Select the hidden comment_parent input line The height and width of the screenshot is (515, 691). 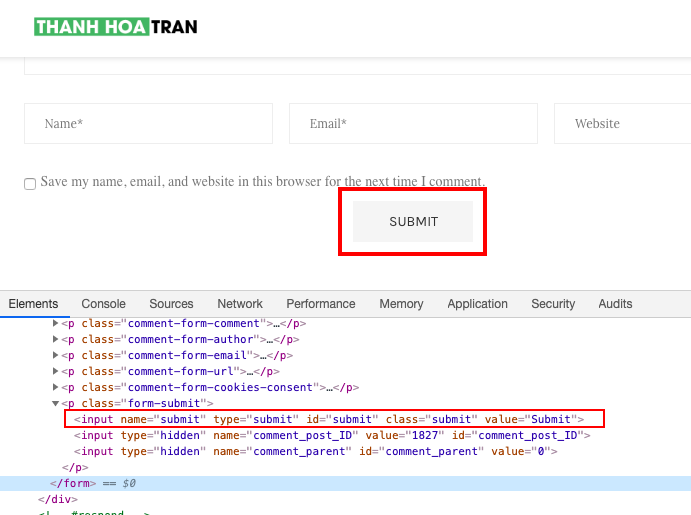click(316, 451)
